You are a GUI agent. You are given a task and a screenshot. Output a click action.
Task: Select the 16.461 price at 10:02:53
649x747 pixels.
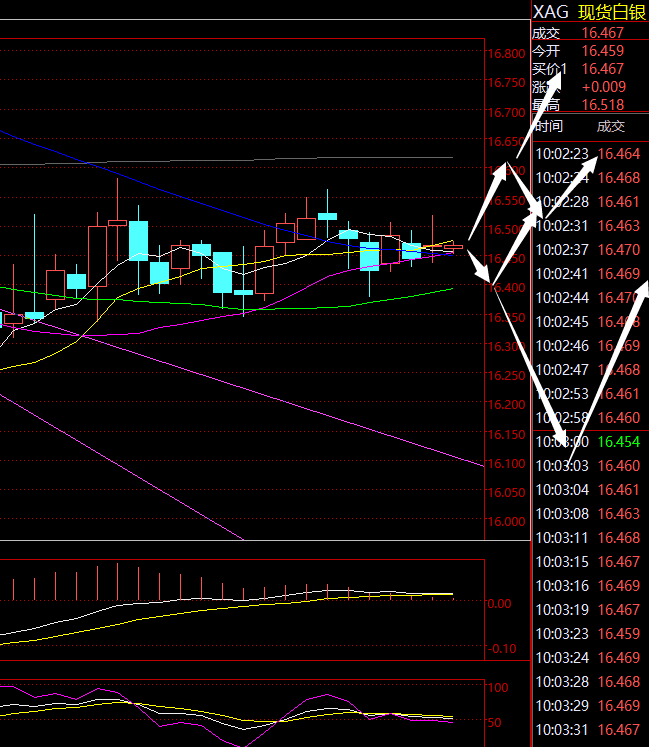tap(619, 394)
